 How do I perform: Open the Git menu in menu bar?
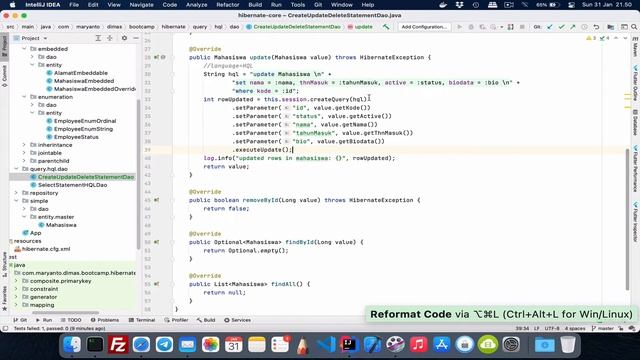(x=318, y=5)
